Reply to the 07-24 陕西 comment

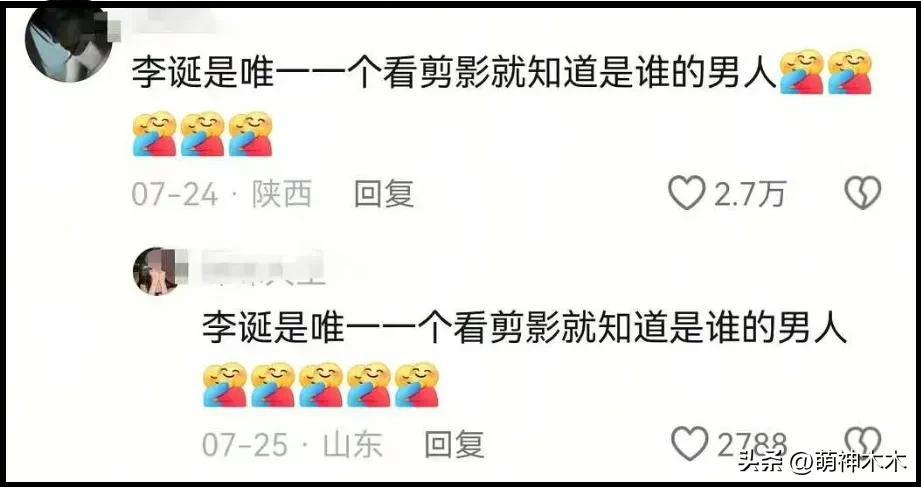[384, 194]
